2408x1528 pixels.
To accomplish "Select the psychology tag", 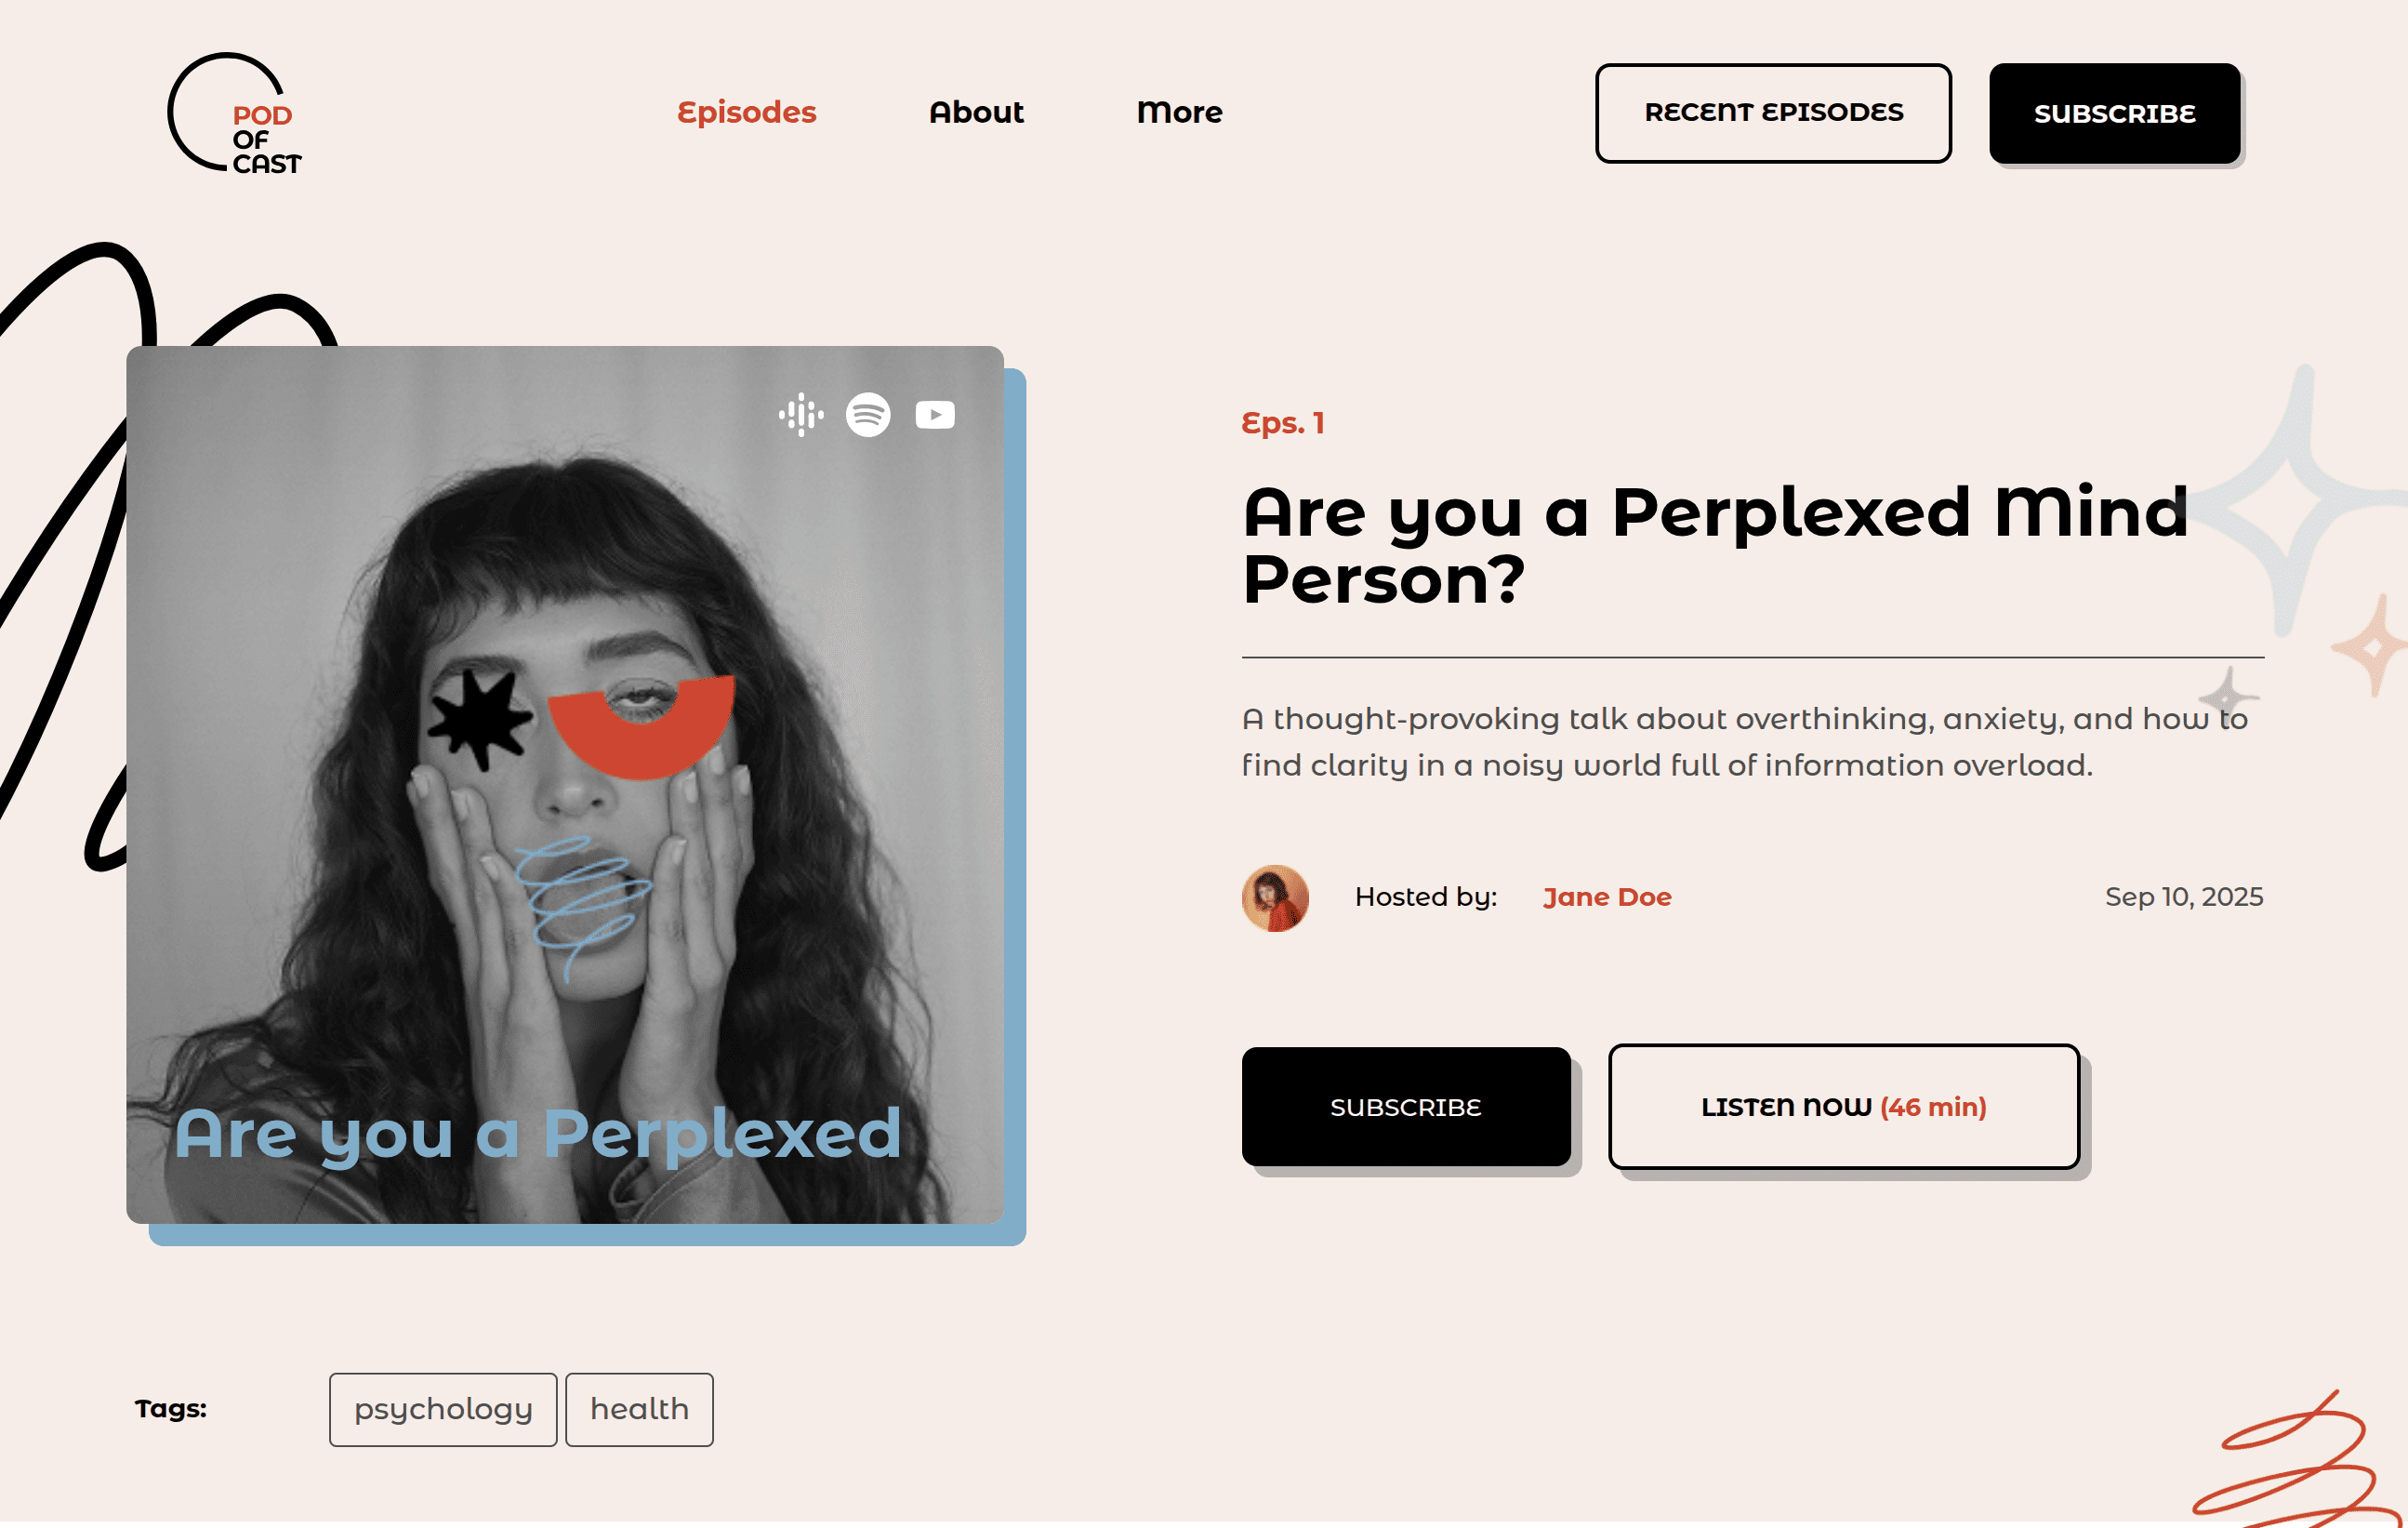I will pos(443,1409).
